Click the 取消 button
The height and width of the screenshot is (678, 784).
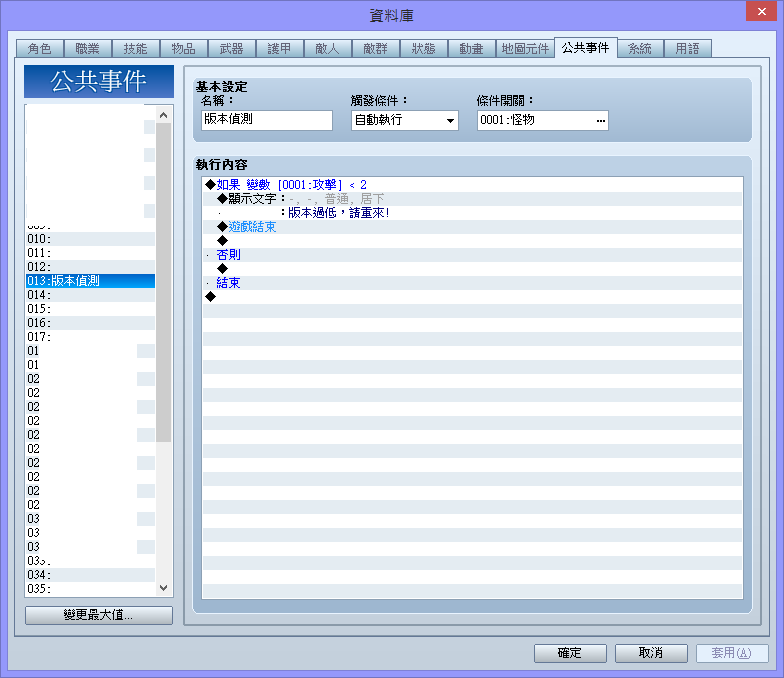651,653
